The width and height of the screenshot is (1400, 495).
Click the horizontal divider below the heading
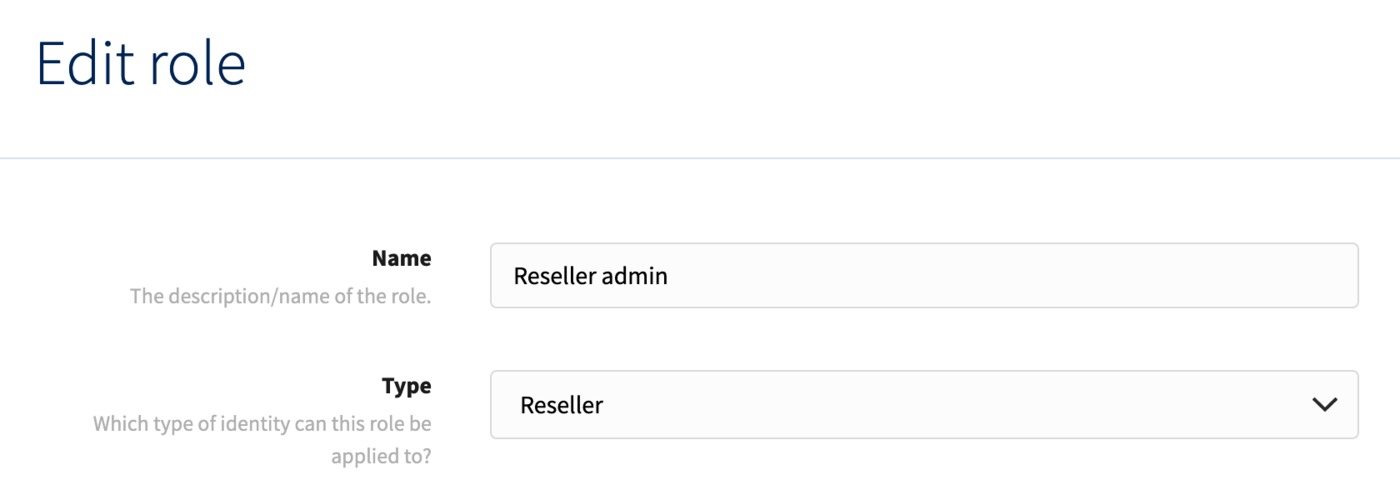click(700, 158)
